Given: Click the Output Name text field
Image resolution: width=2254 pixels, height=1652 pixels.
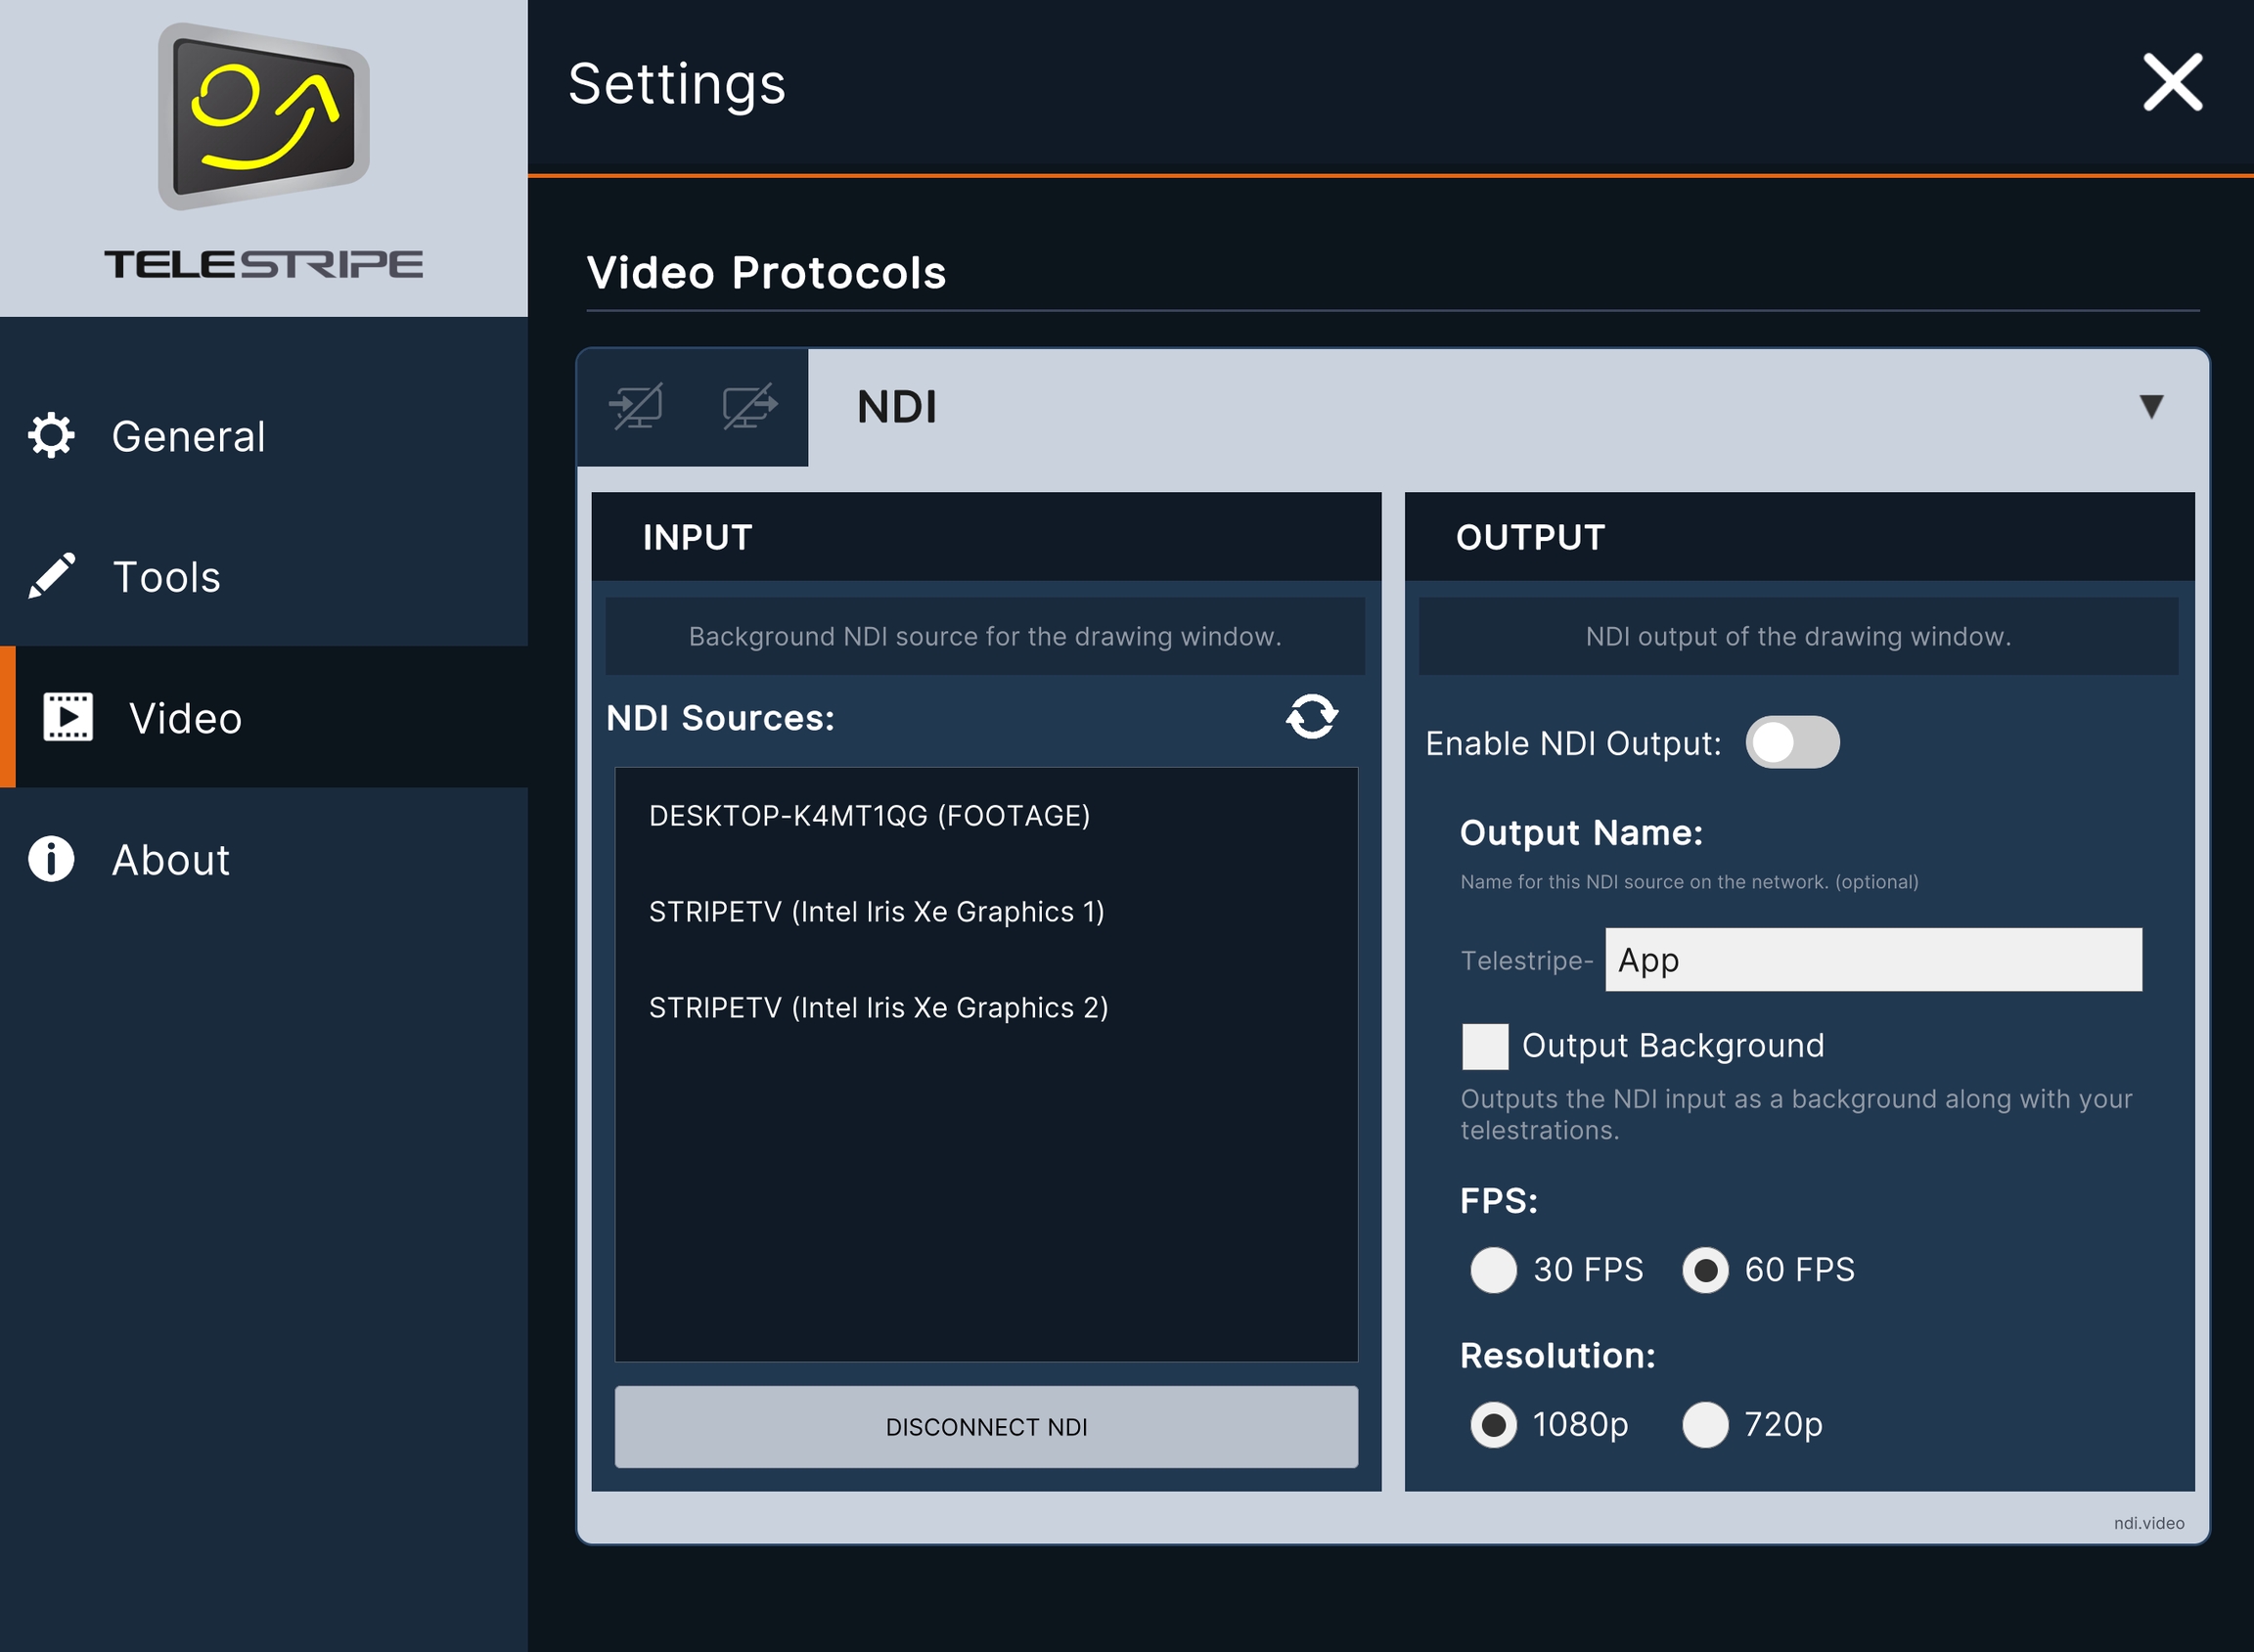Looking at the screenshot, I should click(x=1872, y=960).
